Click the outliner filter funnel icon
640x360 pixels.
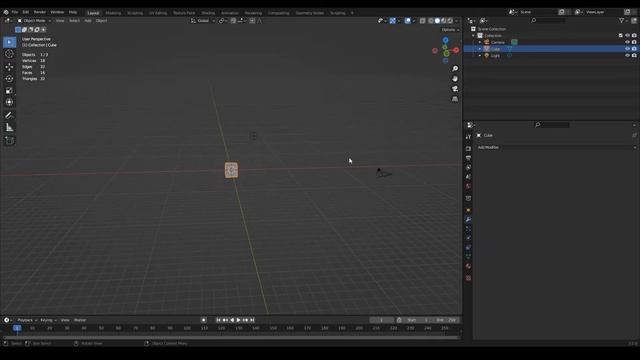click(x=621, y=20)
